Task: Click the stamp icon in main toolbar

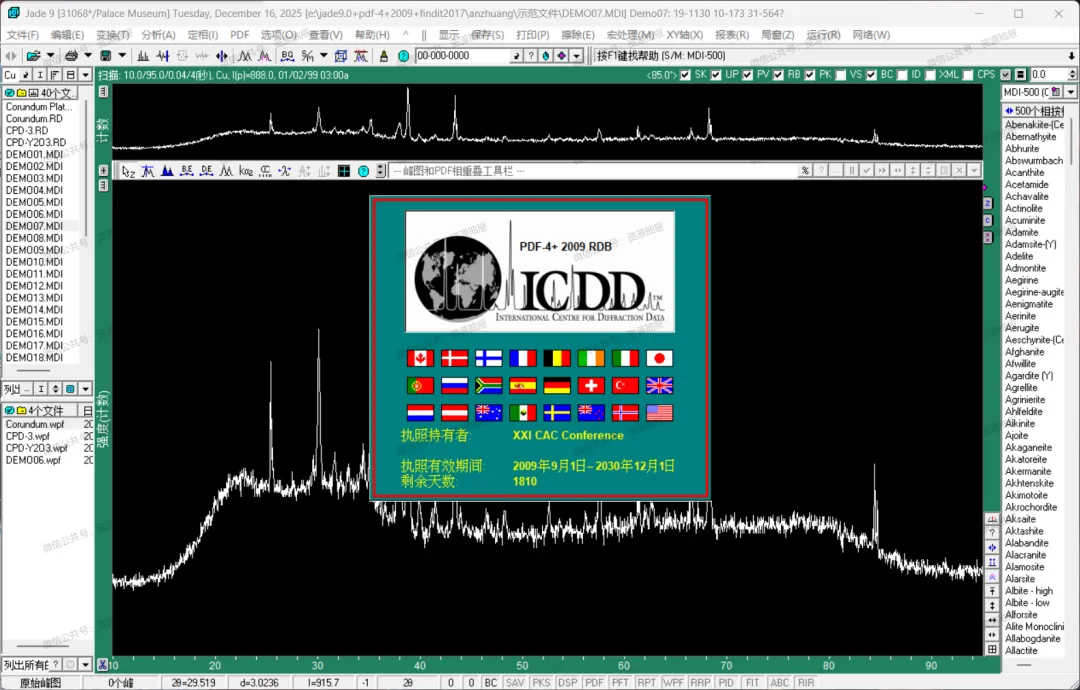Action: (x=384, y=56)
